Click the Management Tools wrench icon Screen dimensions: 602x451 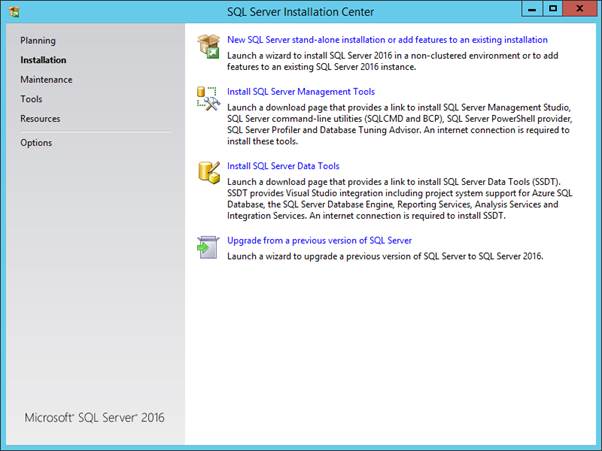tap(208, 99)
